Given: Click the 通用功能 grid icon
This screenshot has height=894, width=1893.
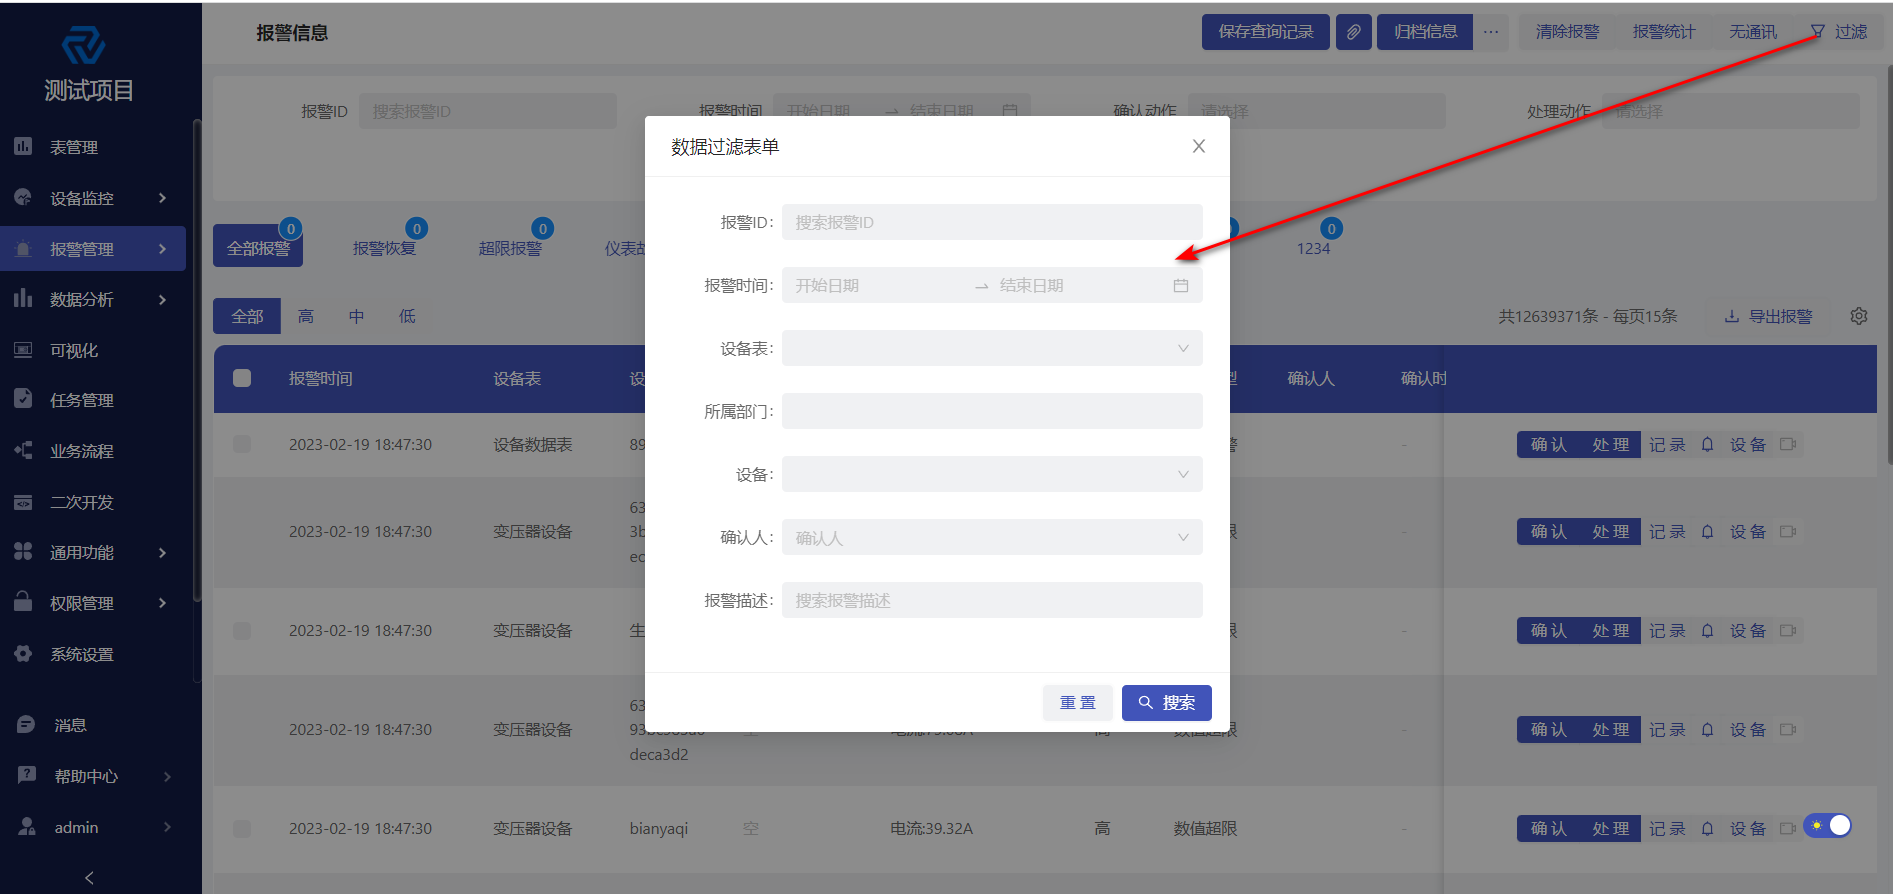Looking at the screenshot, I should pos(23,551).
